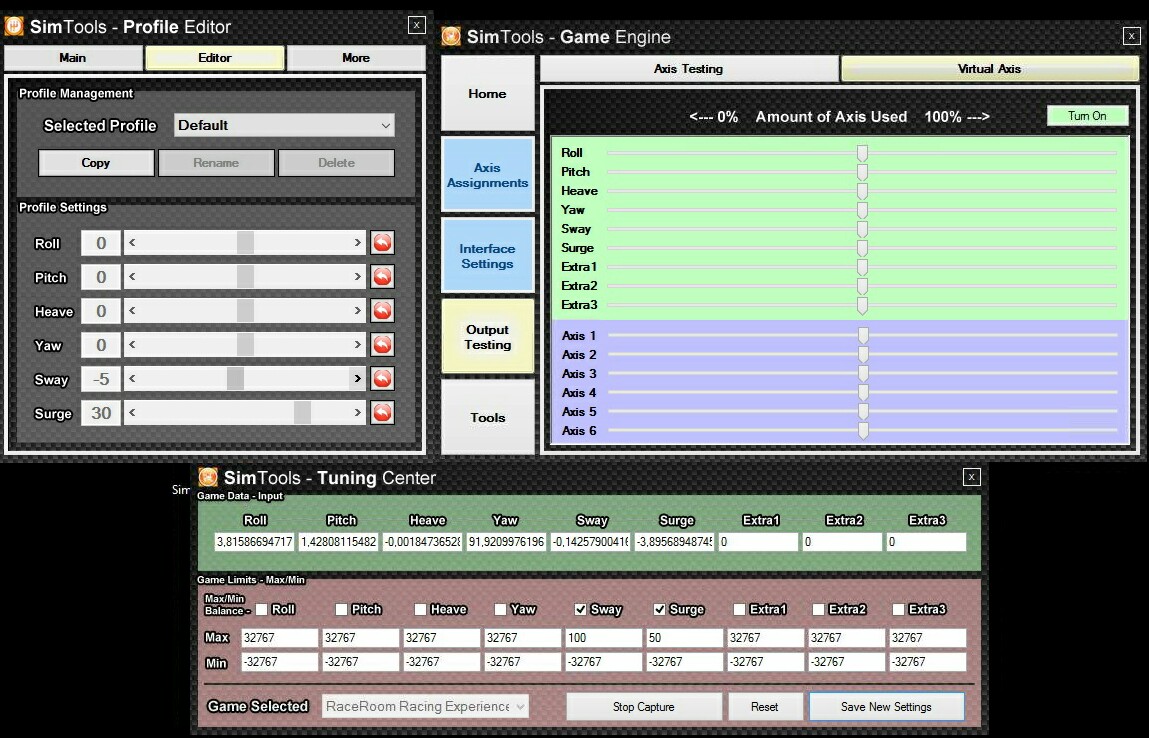The image size is (1149, 738).
Task: Click the Axis 1 slider thumb
Action: 863,336
